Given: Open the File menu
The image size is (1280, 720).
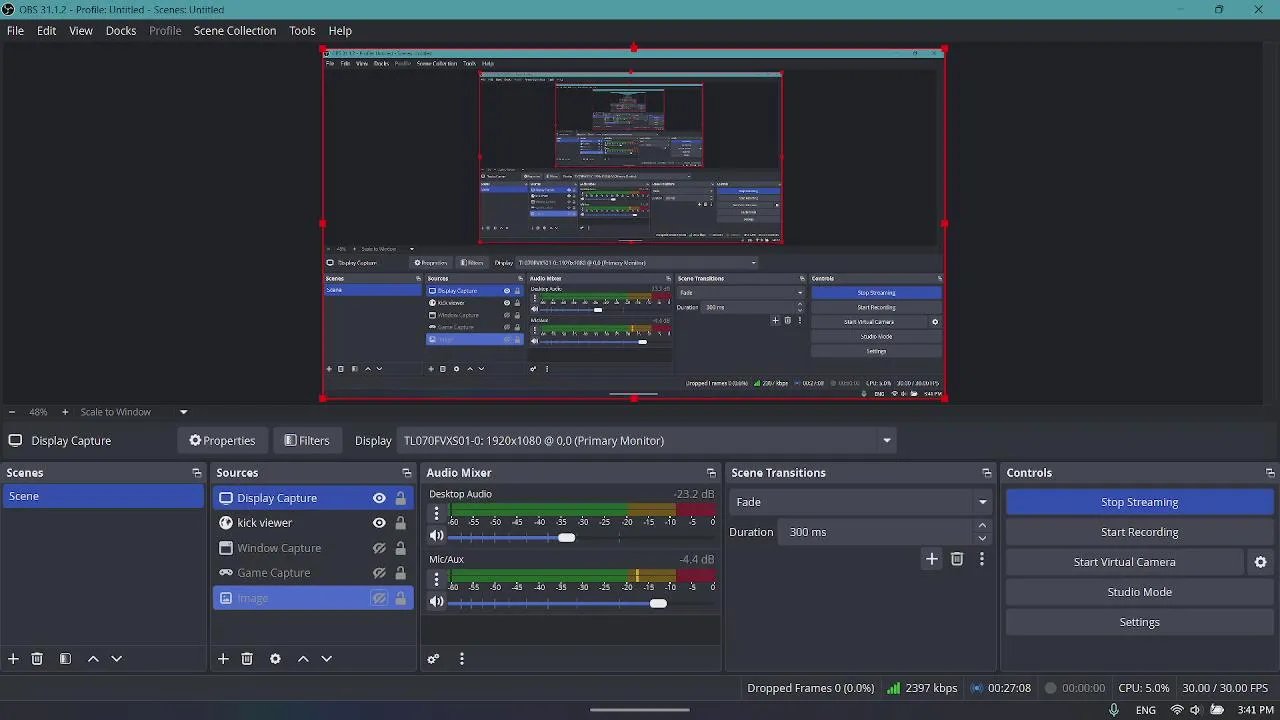Looking at the screenshot, I should 15,31.
